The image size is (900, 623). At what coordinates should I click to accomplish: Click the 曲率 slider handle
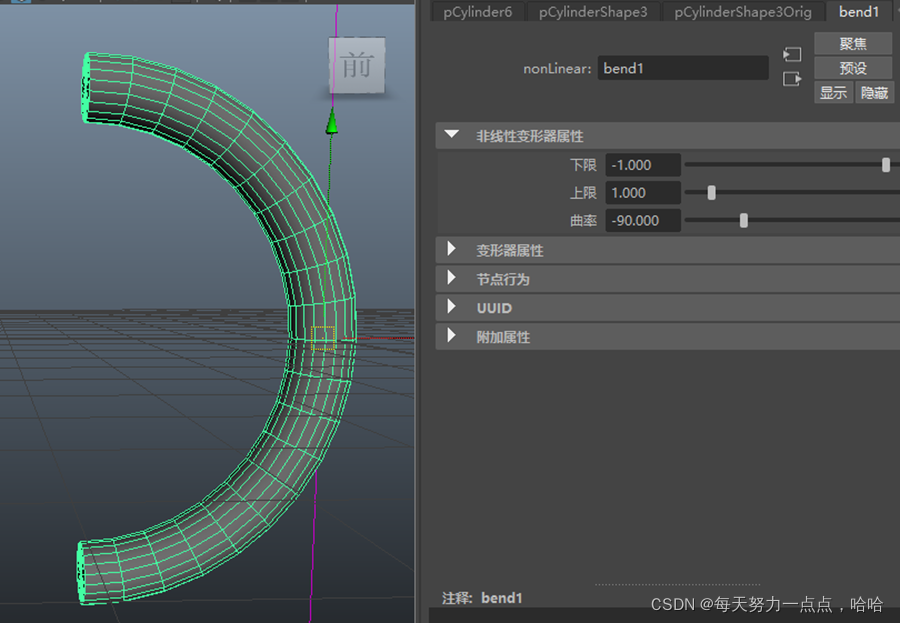(743, 220)
